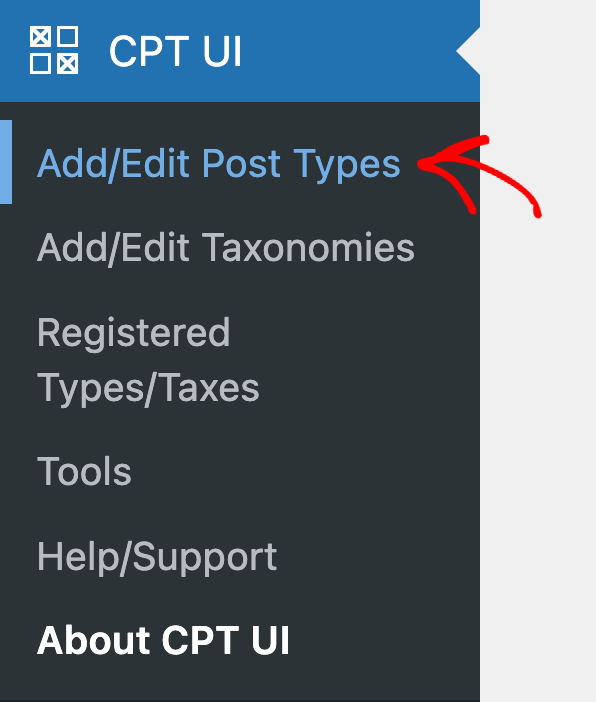Click the Types/Taxes line of the submenu
Image resolution: width=596 pixels, height=702 pixels.
148,388
